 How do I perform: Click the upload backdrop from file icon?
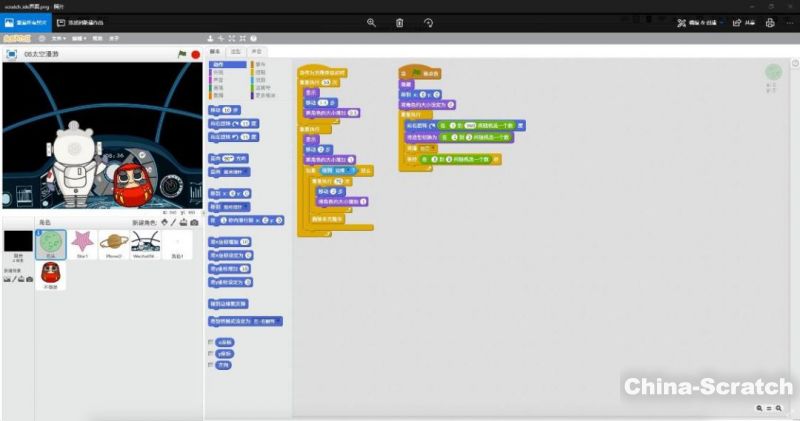pos(21,279)
